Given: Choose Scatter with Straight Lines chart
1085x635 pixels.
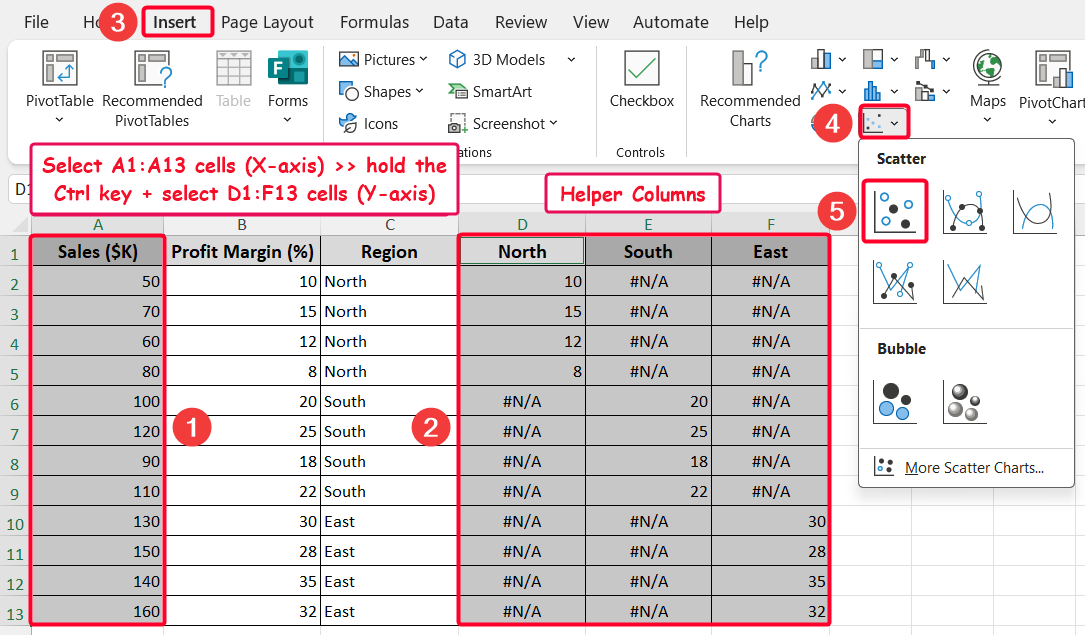Looking at the screenshot, I should (964, 281).
